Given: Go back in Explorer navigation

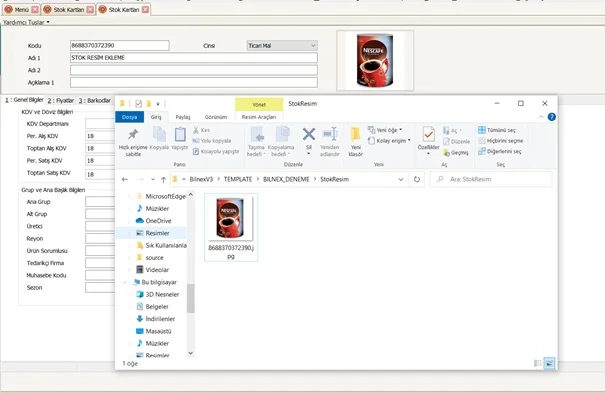Looking at the screenshot, I should pos(125,179).
